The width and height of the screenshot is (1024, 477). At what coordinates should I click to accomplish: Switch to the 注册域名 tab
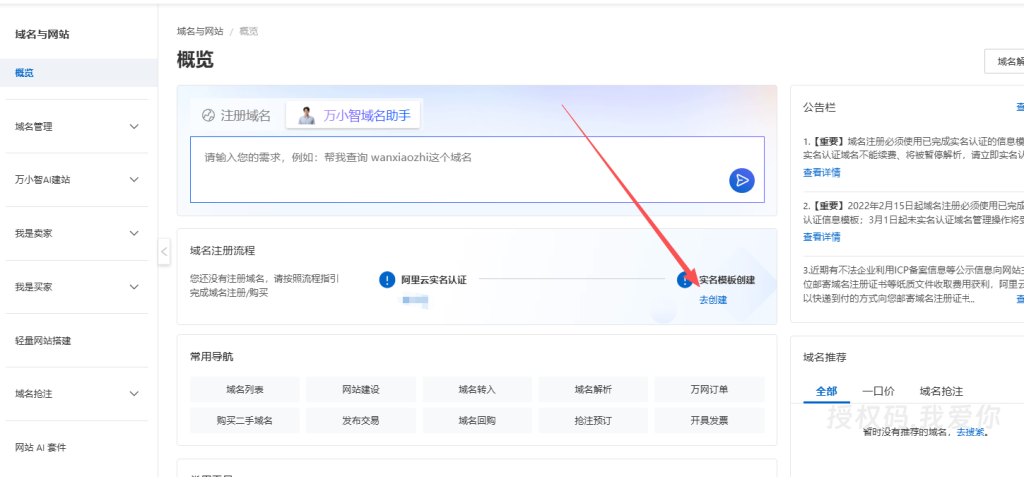pyautogui.click(x=236, y=116)
